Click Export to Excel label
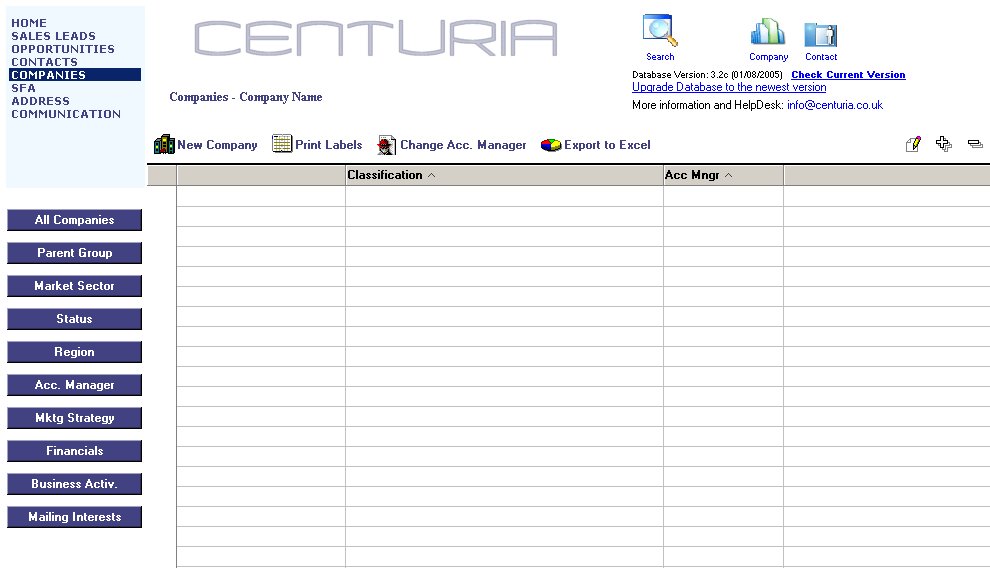 coord(607,145)
